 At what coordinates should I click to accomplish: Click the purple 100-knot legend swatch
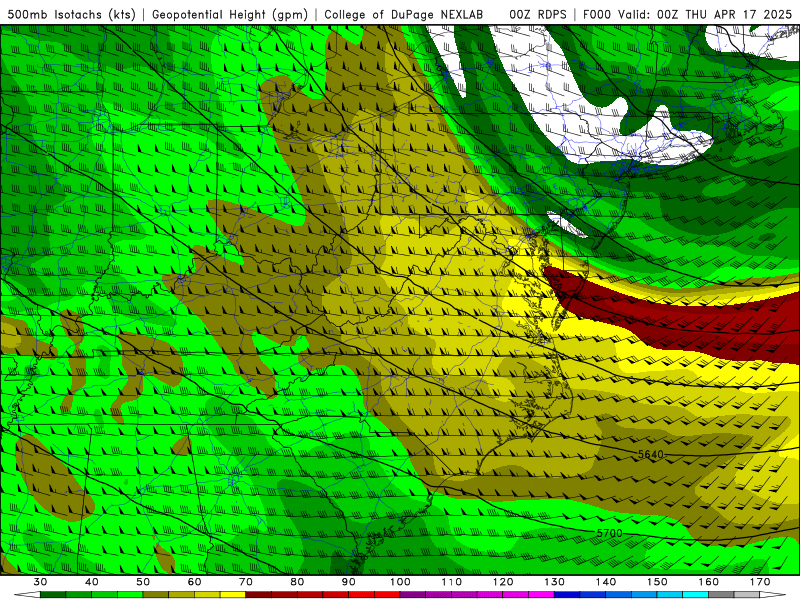click(413, 594)
